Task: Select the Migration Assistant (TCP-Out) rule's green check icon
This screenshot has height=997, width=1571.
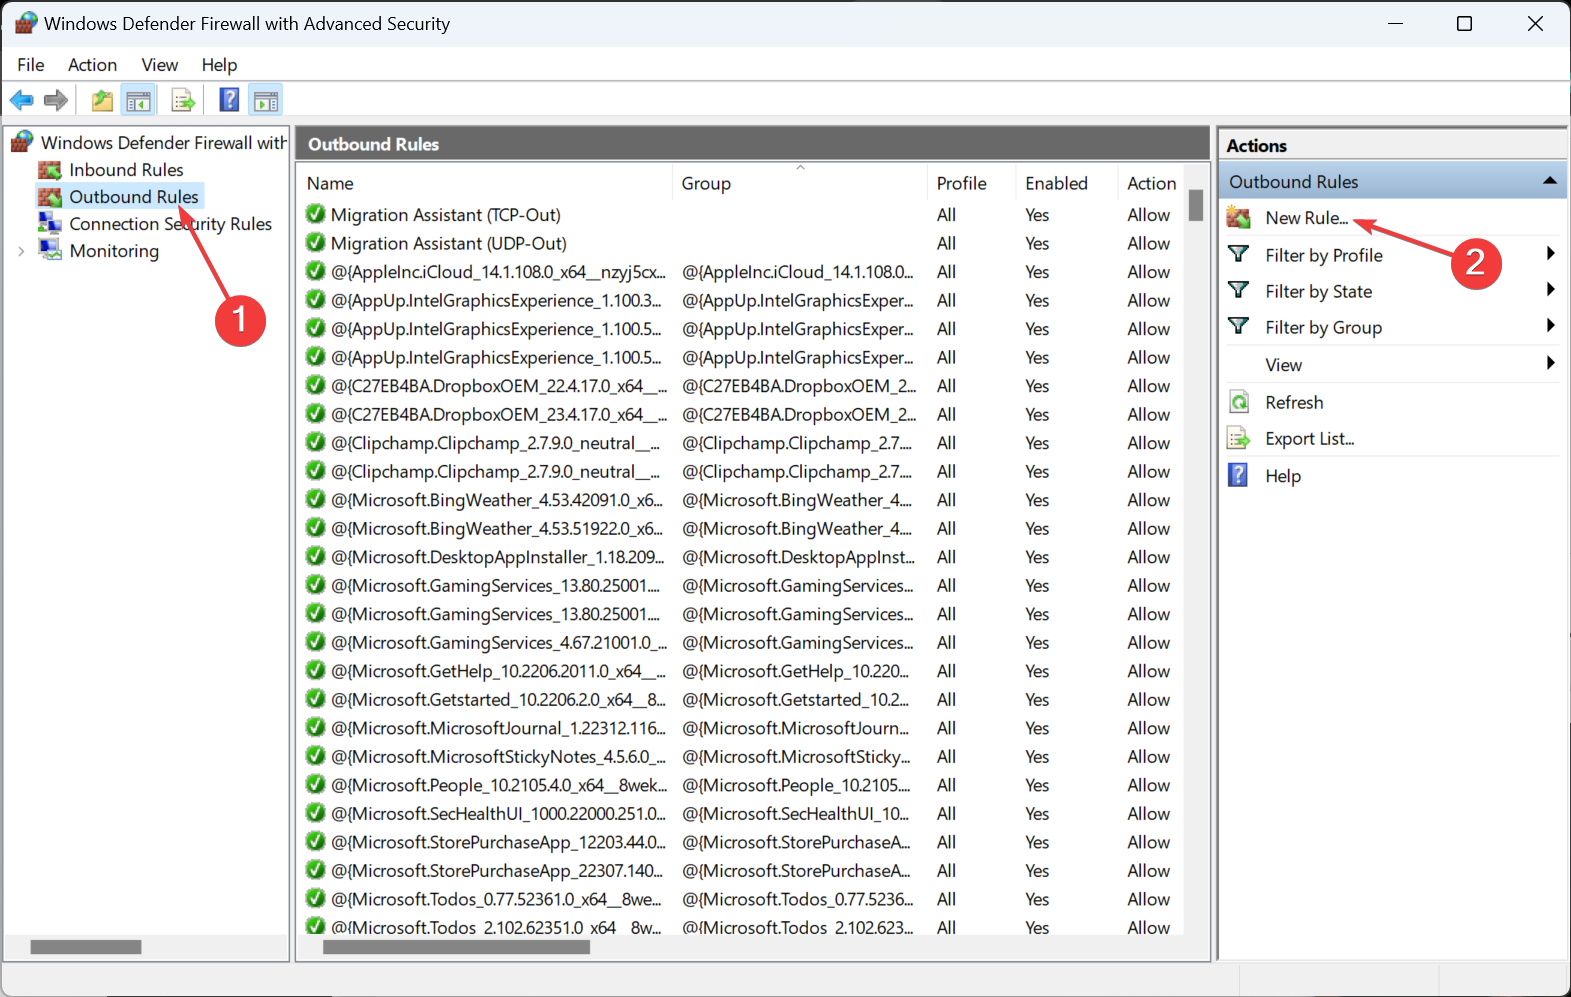Action: click(315, 214)
